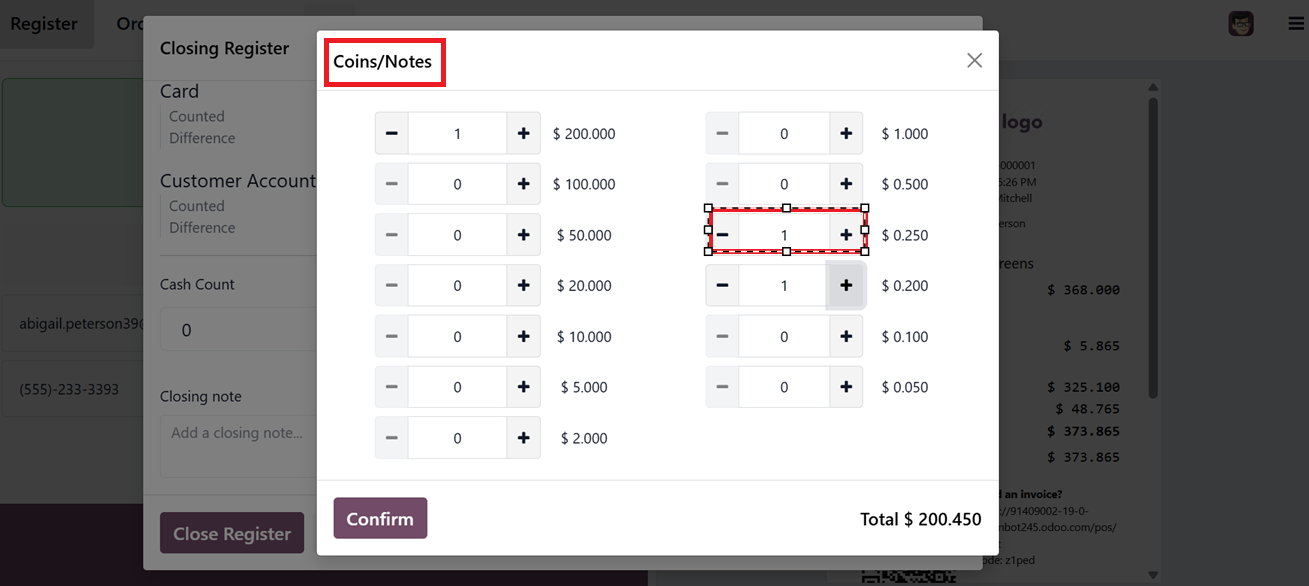Close the Coins/Notes dialog
The height and width of the screenshot is (586, 1309).
(974, 60)
